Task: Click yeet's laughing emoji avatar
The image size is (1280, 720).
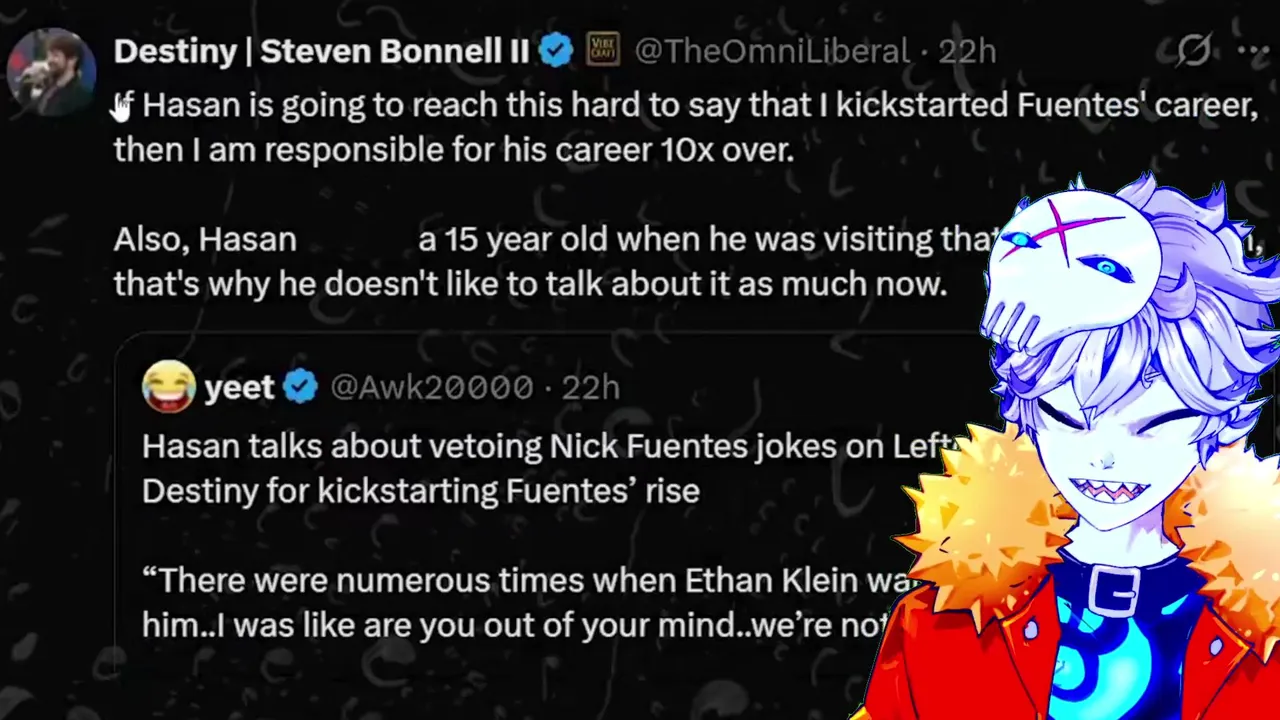Action: click(x=168, y=387)
